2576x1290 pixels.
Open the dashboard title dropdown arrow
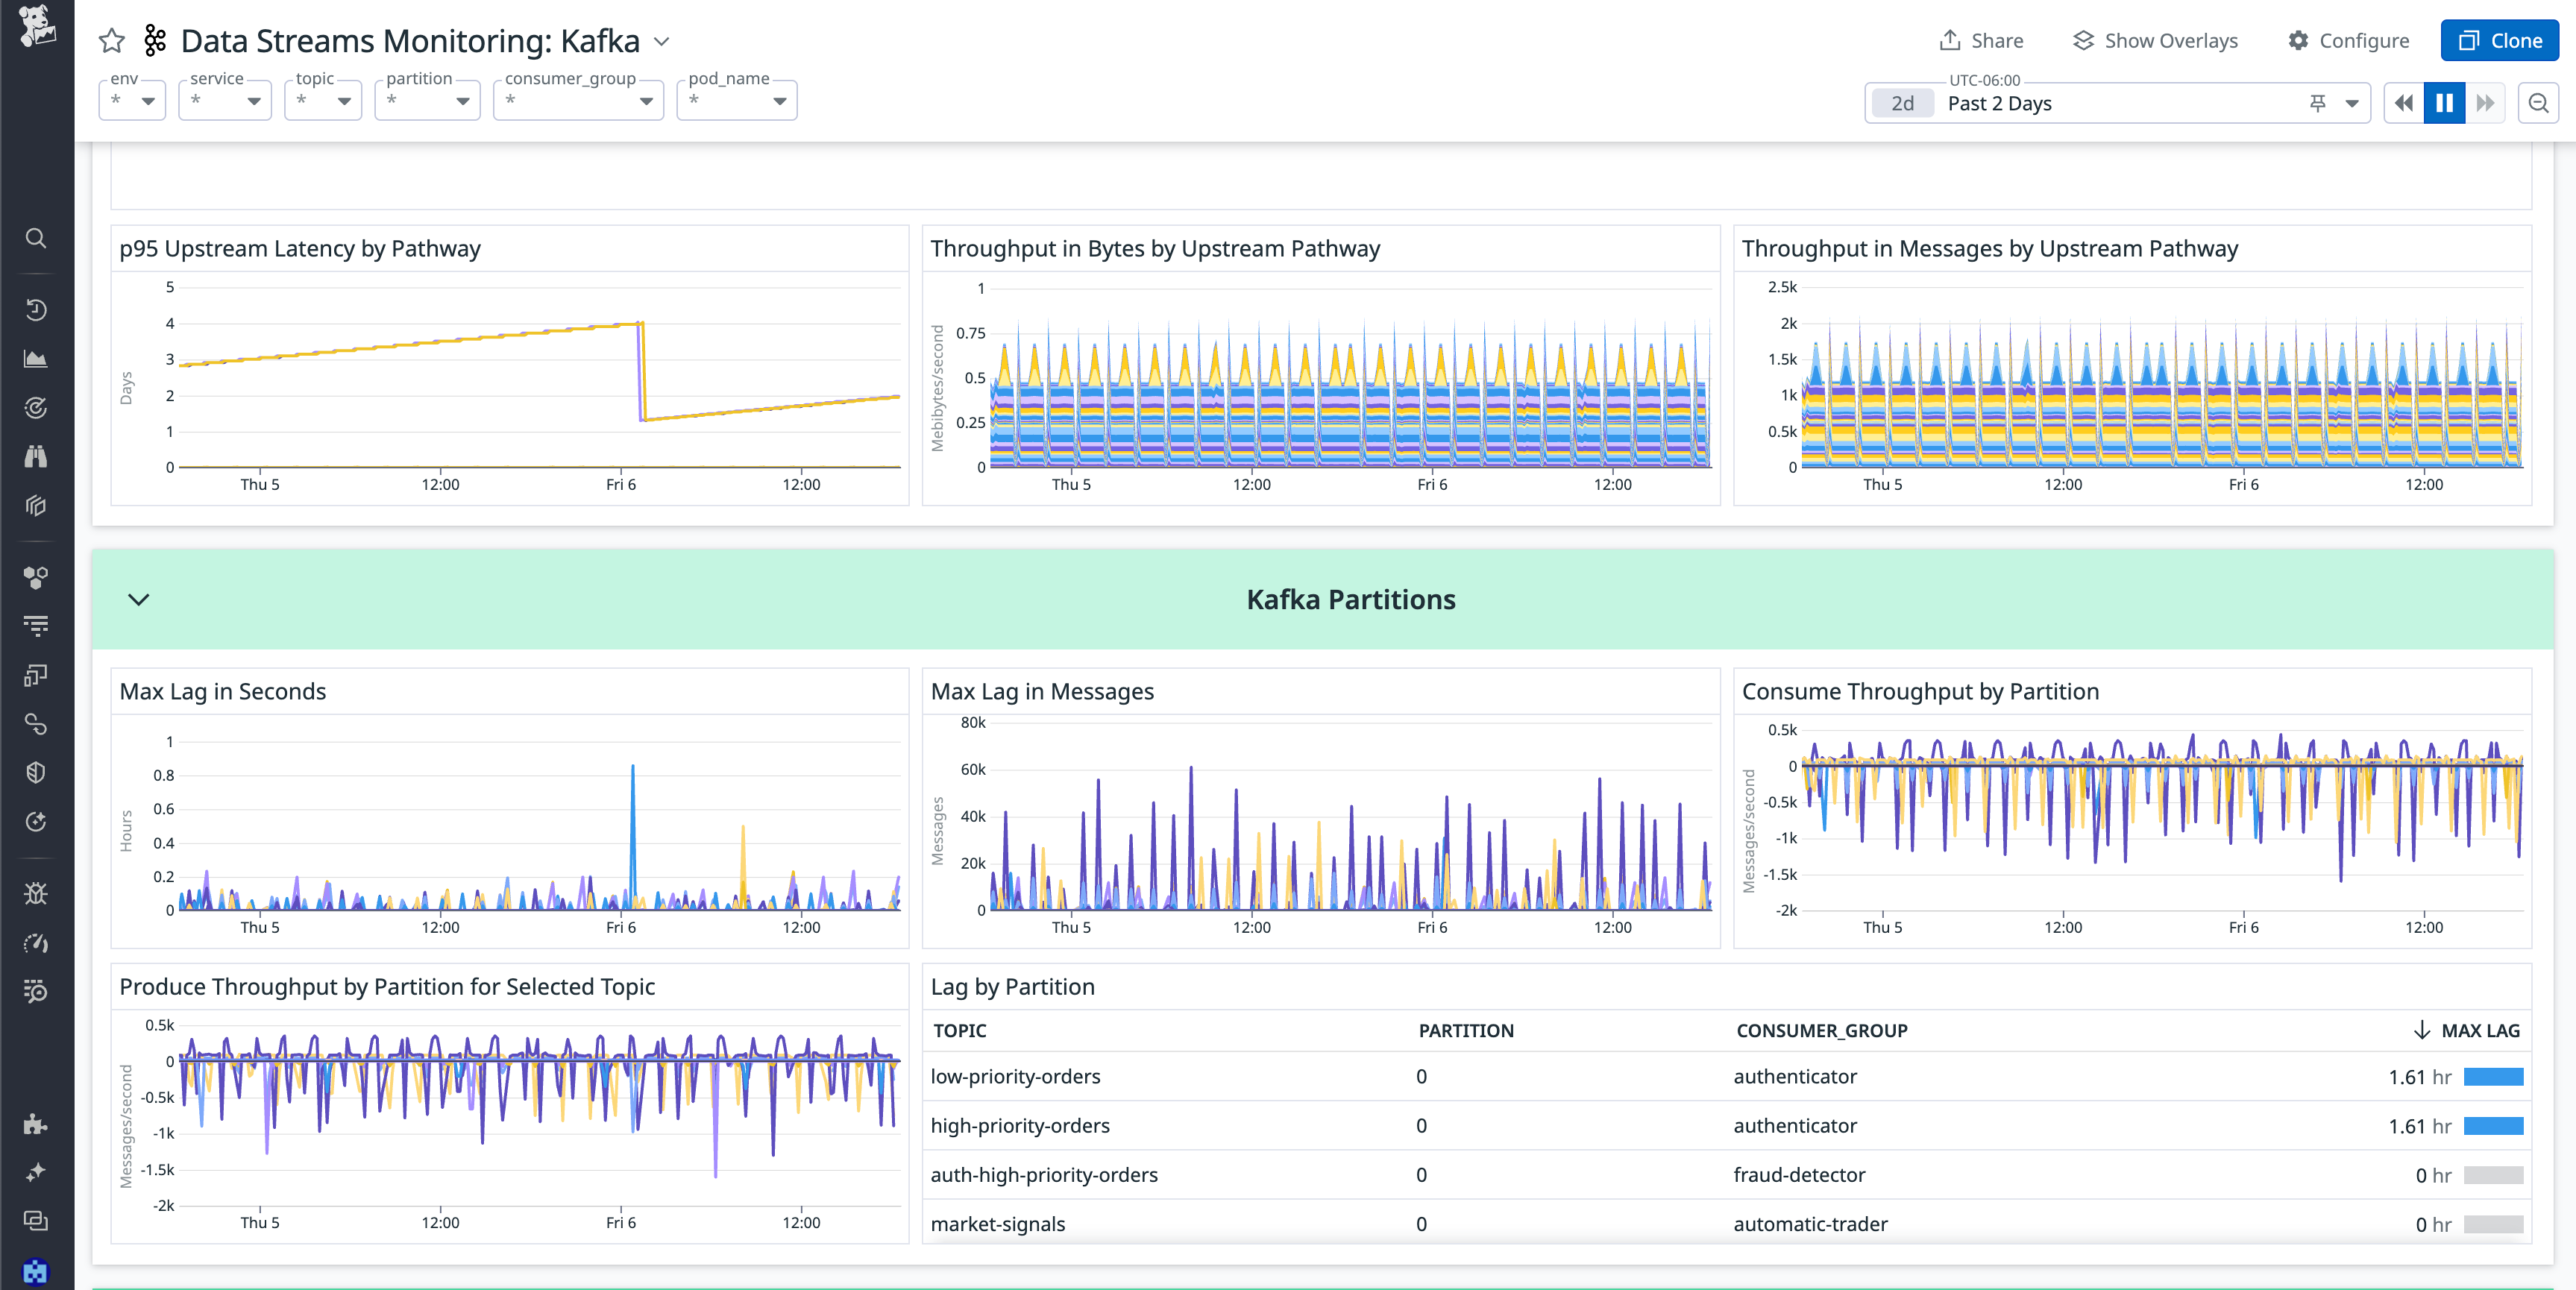(660, 41)
